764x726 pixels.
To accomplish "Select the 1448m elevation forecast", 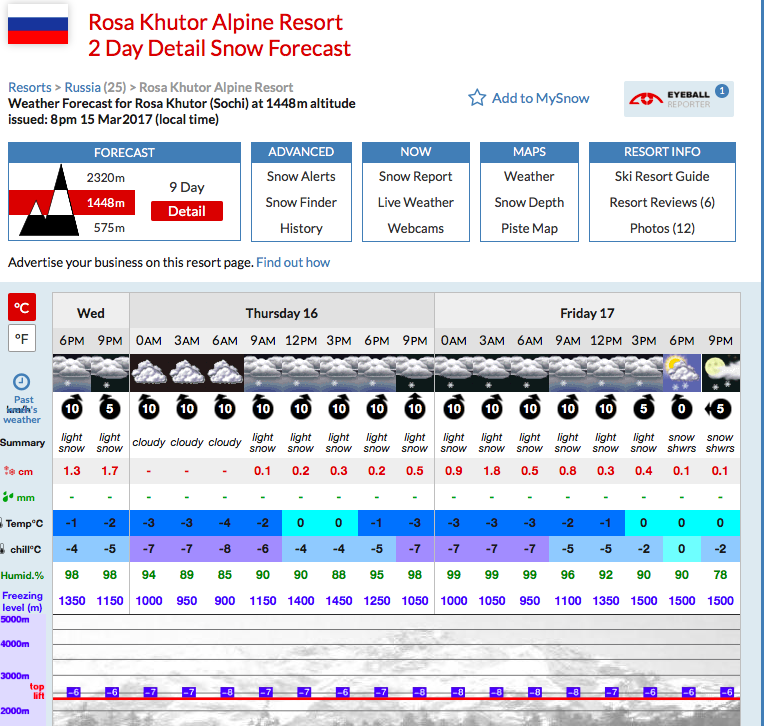I will point(106,203).
